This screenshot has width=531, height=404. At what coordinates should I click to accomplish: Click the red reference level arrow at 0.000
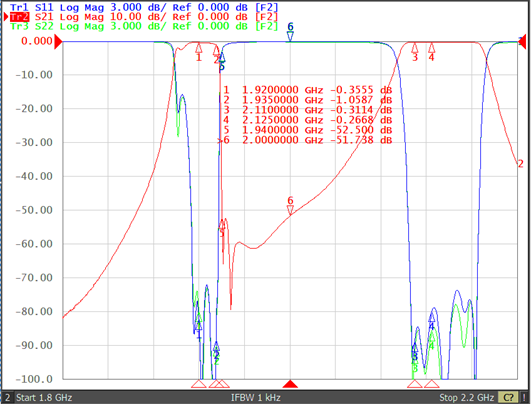click(59, 42)
